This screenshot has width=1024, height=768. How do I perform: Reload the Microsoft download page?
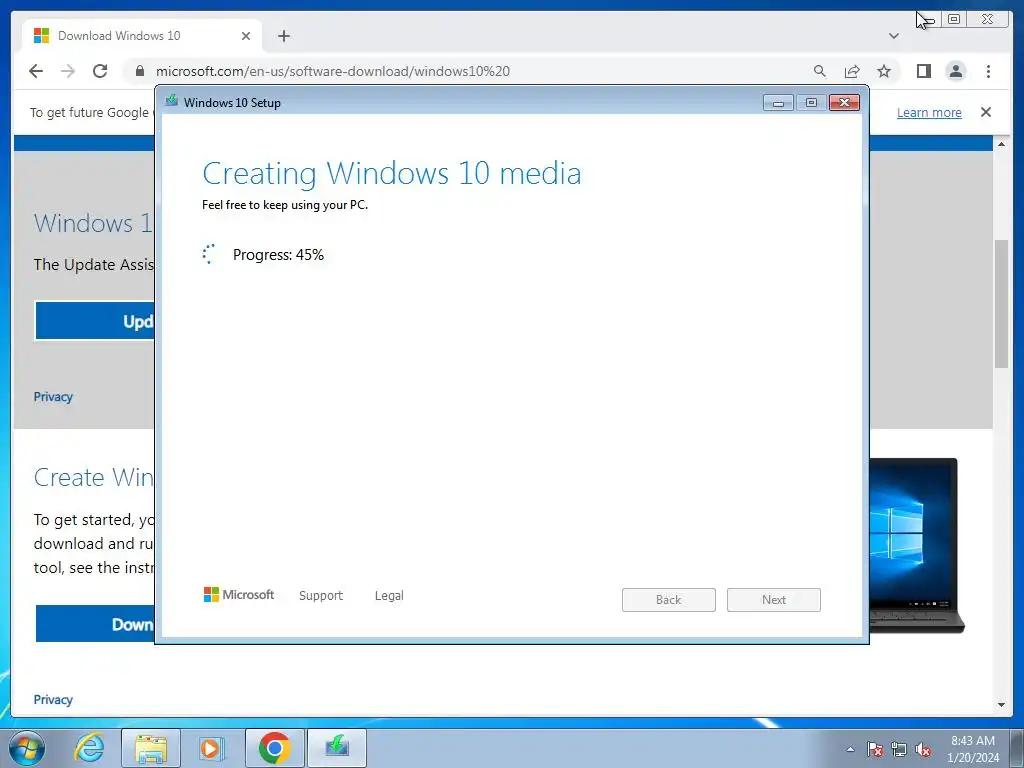click(x=100, y=71)
